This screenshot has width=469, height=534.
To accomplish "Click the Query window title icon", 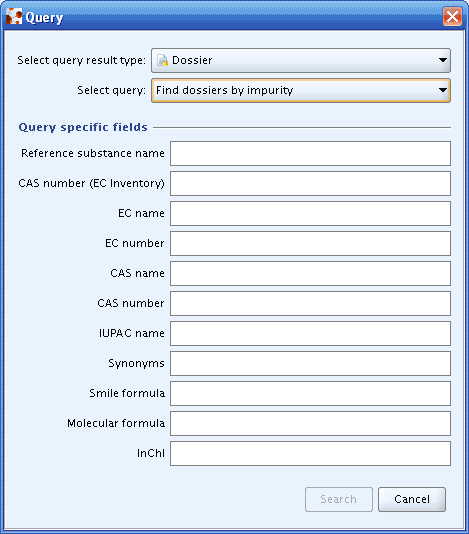I will pos(14,16).
